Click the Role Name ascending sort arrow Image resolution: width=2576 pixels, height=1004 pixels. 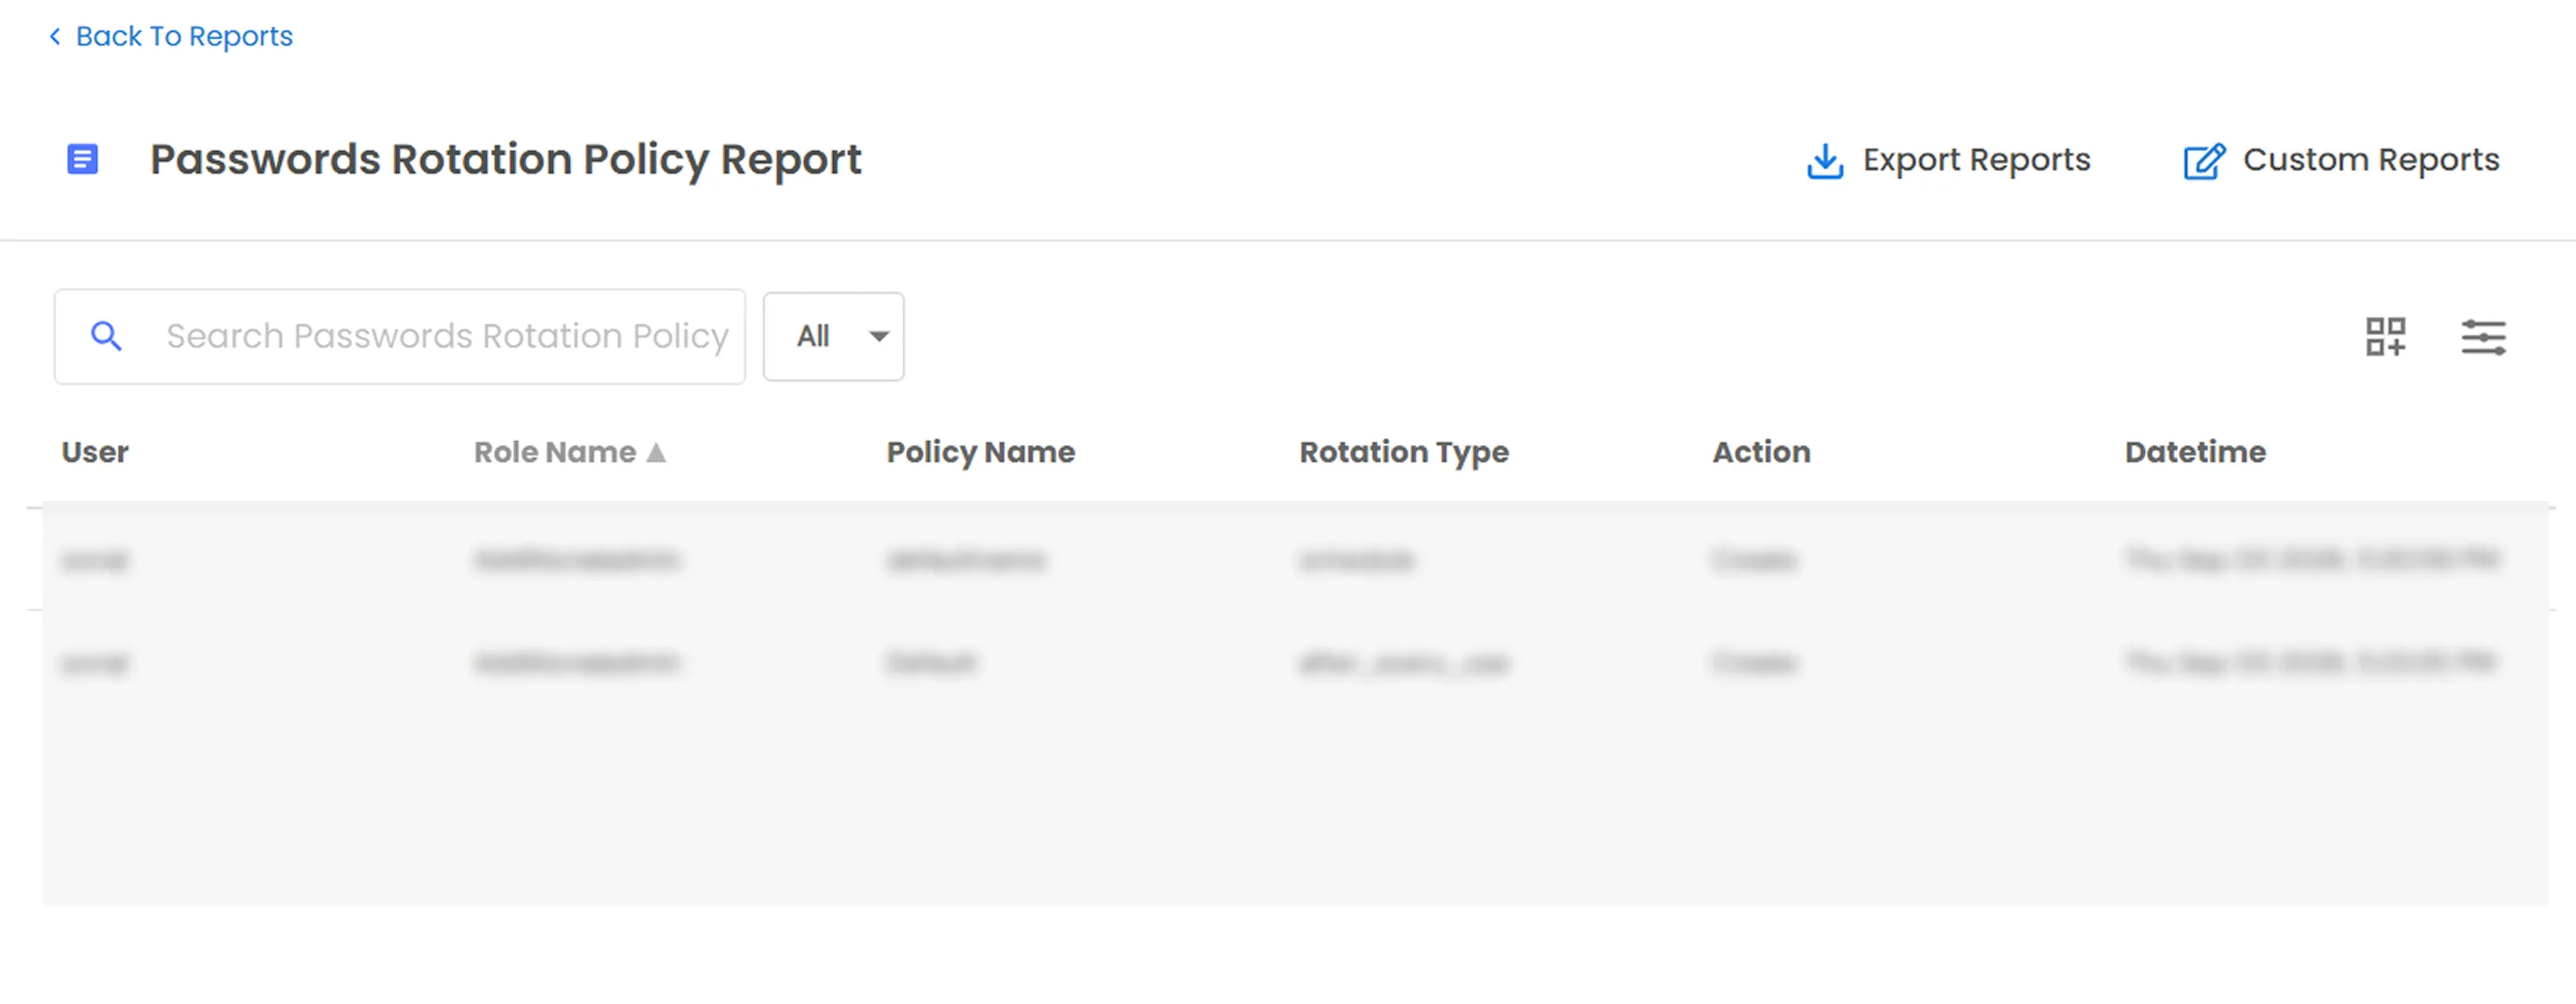[x=656, y=453]
